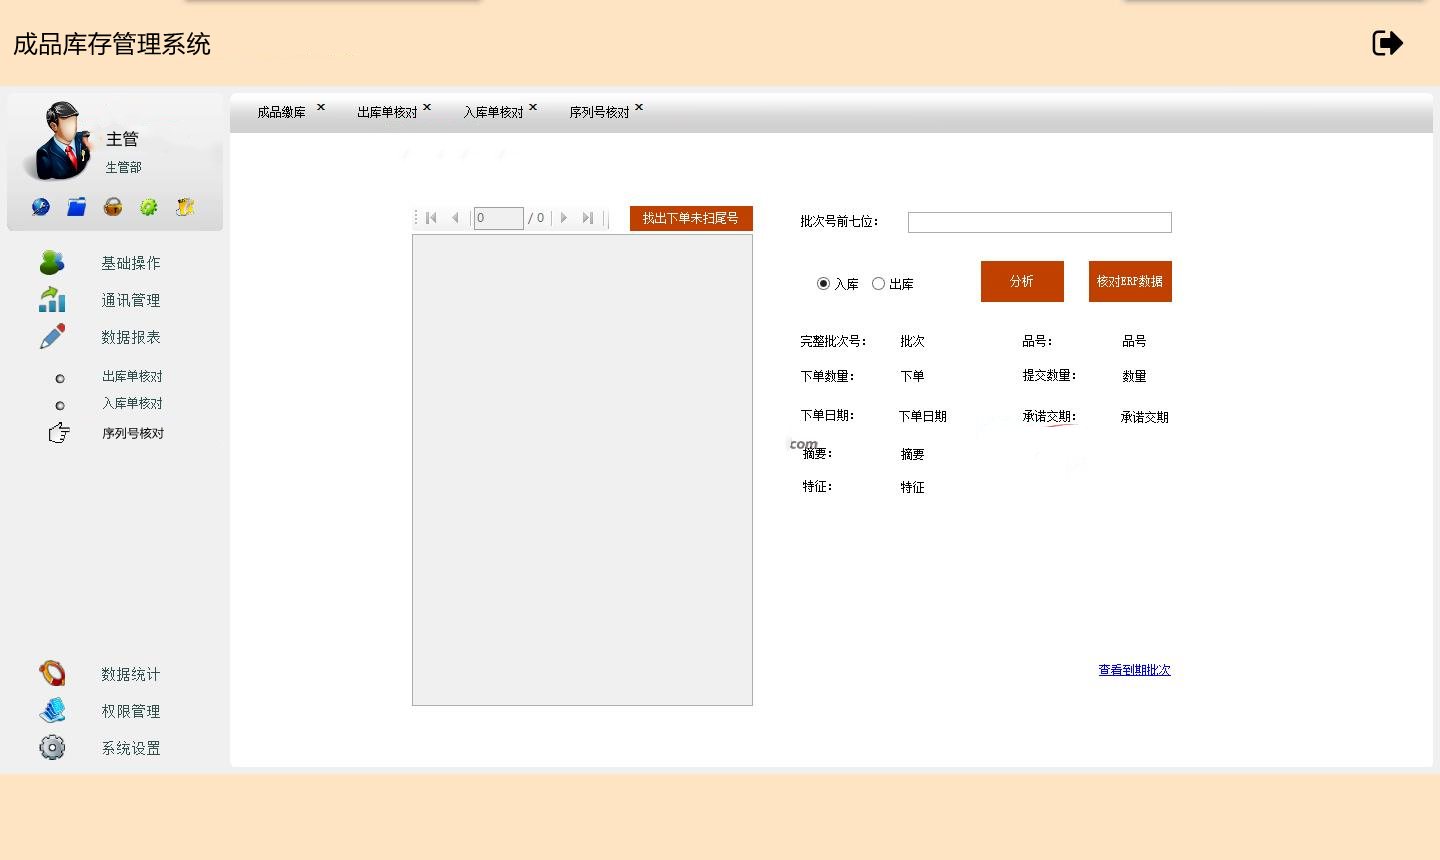Switch to the 入库单核对 tab
The width and height of the screenshot is (1440, 860).
493,113
